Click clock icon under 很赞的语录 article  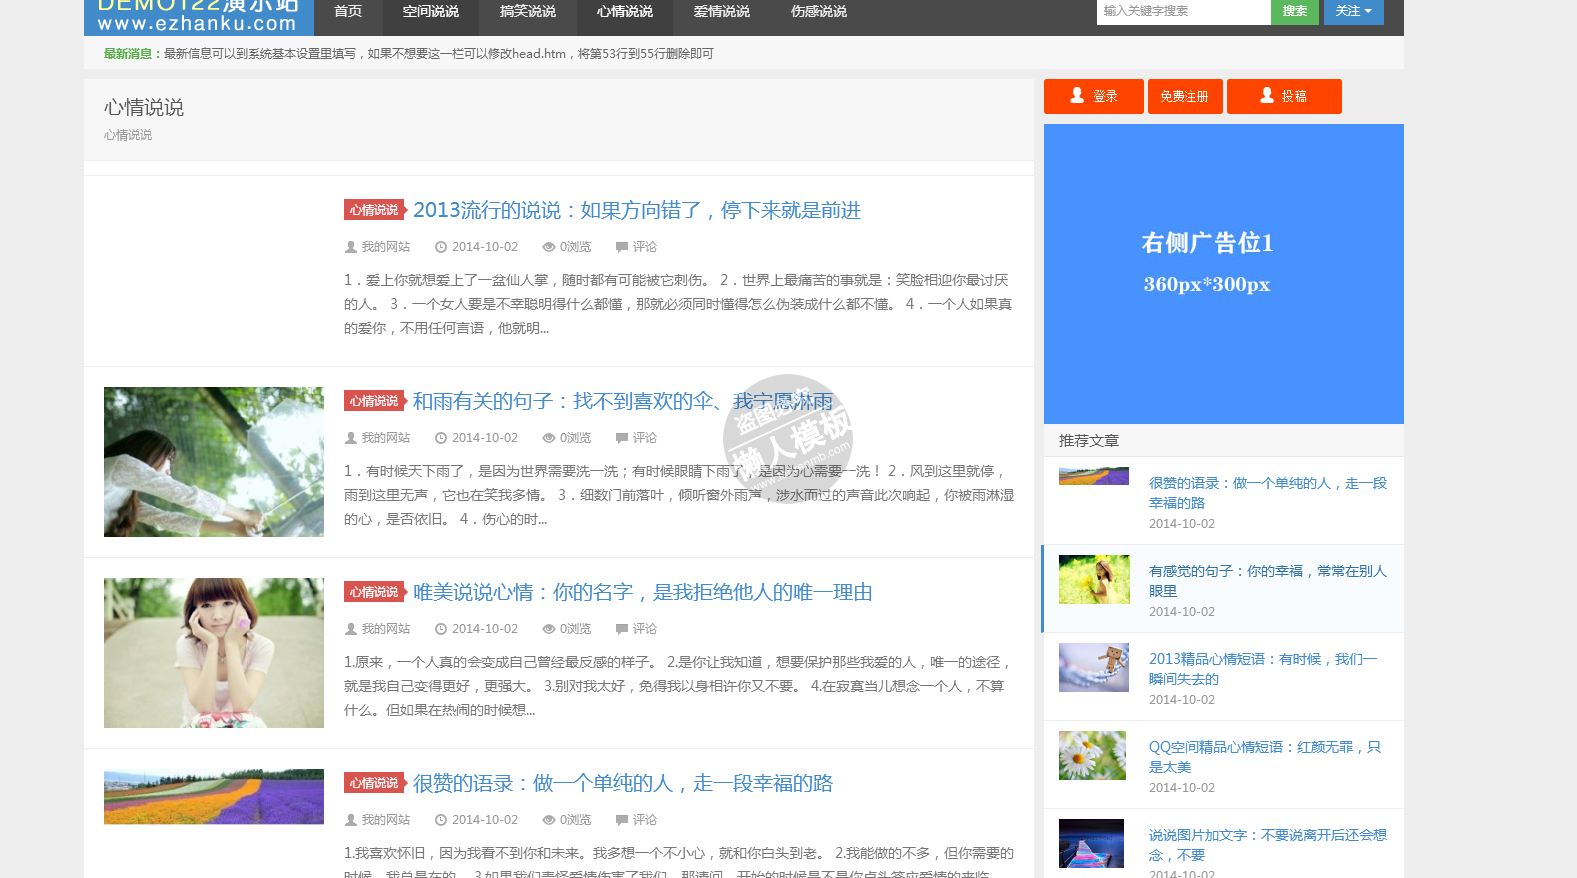click(441, 820)
